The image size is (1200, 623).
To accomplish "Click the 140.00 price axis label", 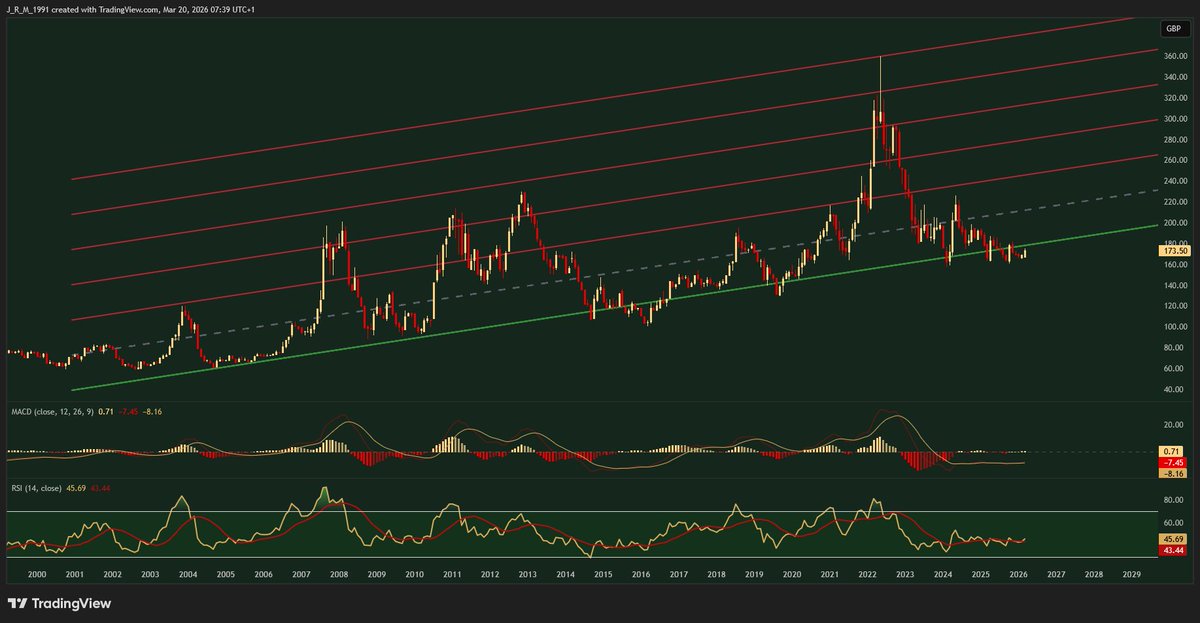I will pyautogui.click(x=1174, y=285).
